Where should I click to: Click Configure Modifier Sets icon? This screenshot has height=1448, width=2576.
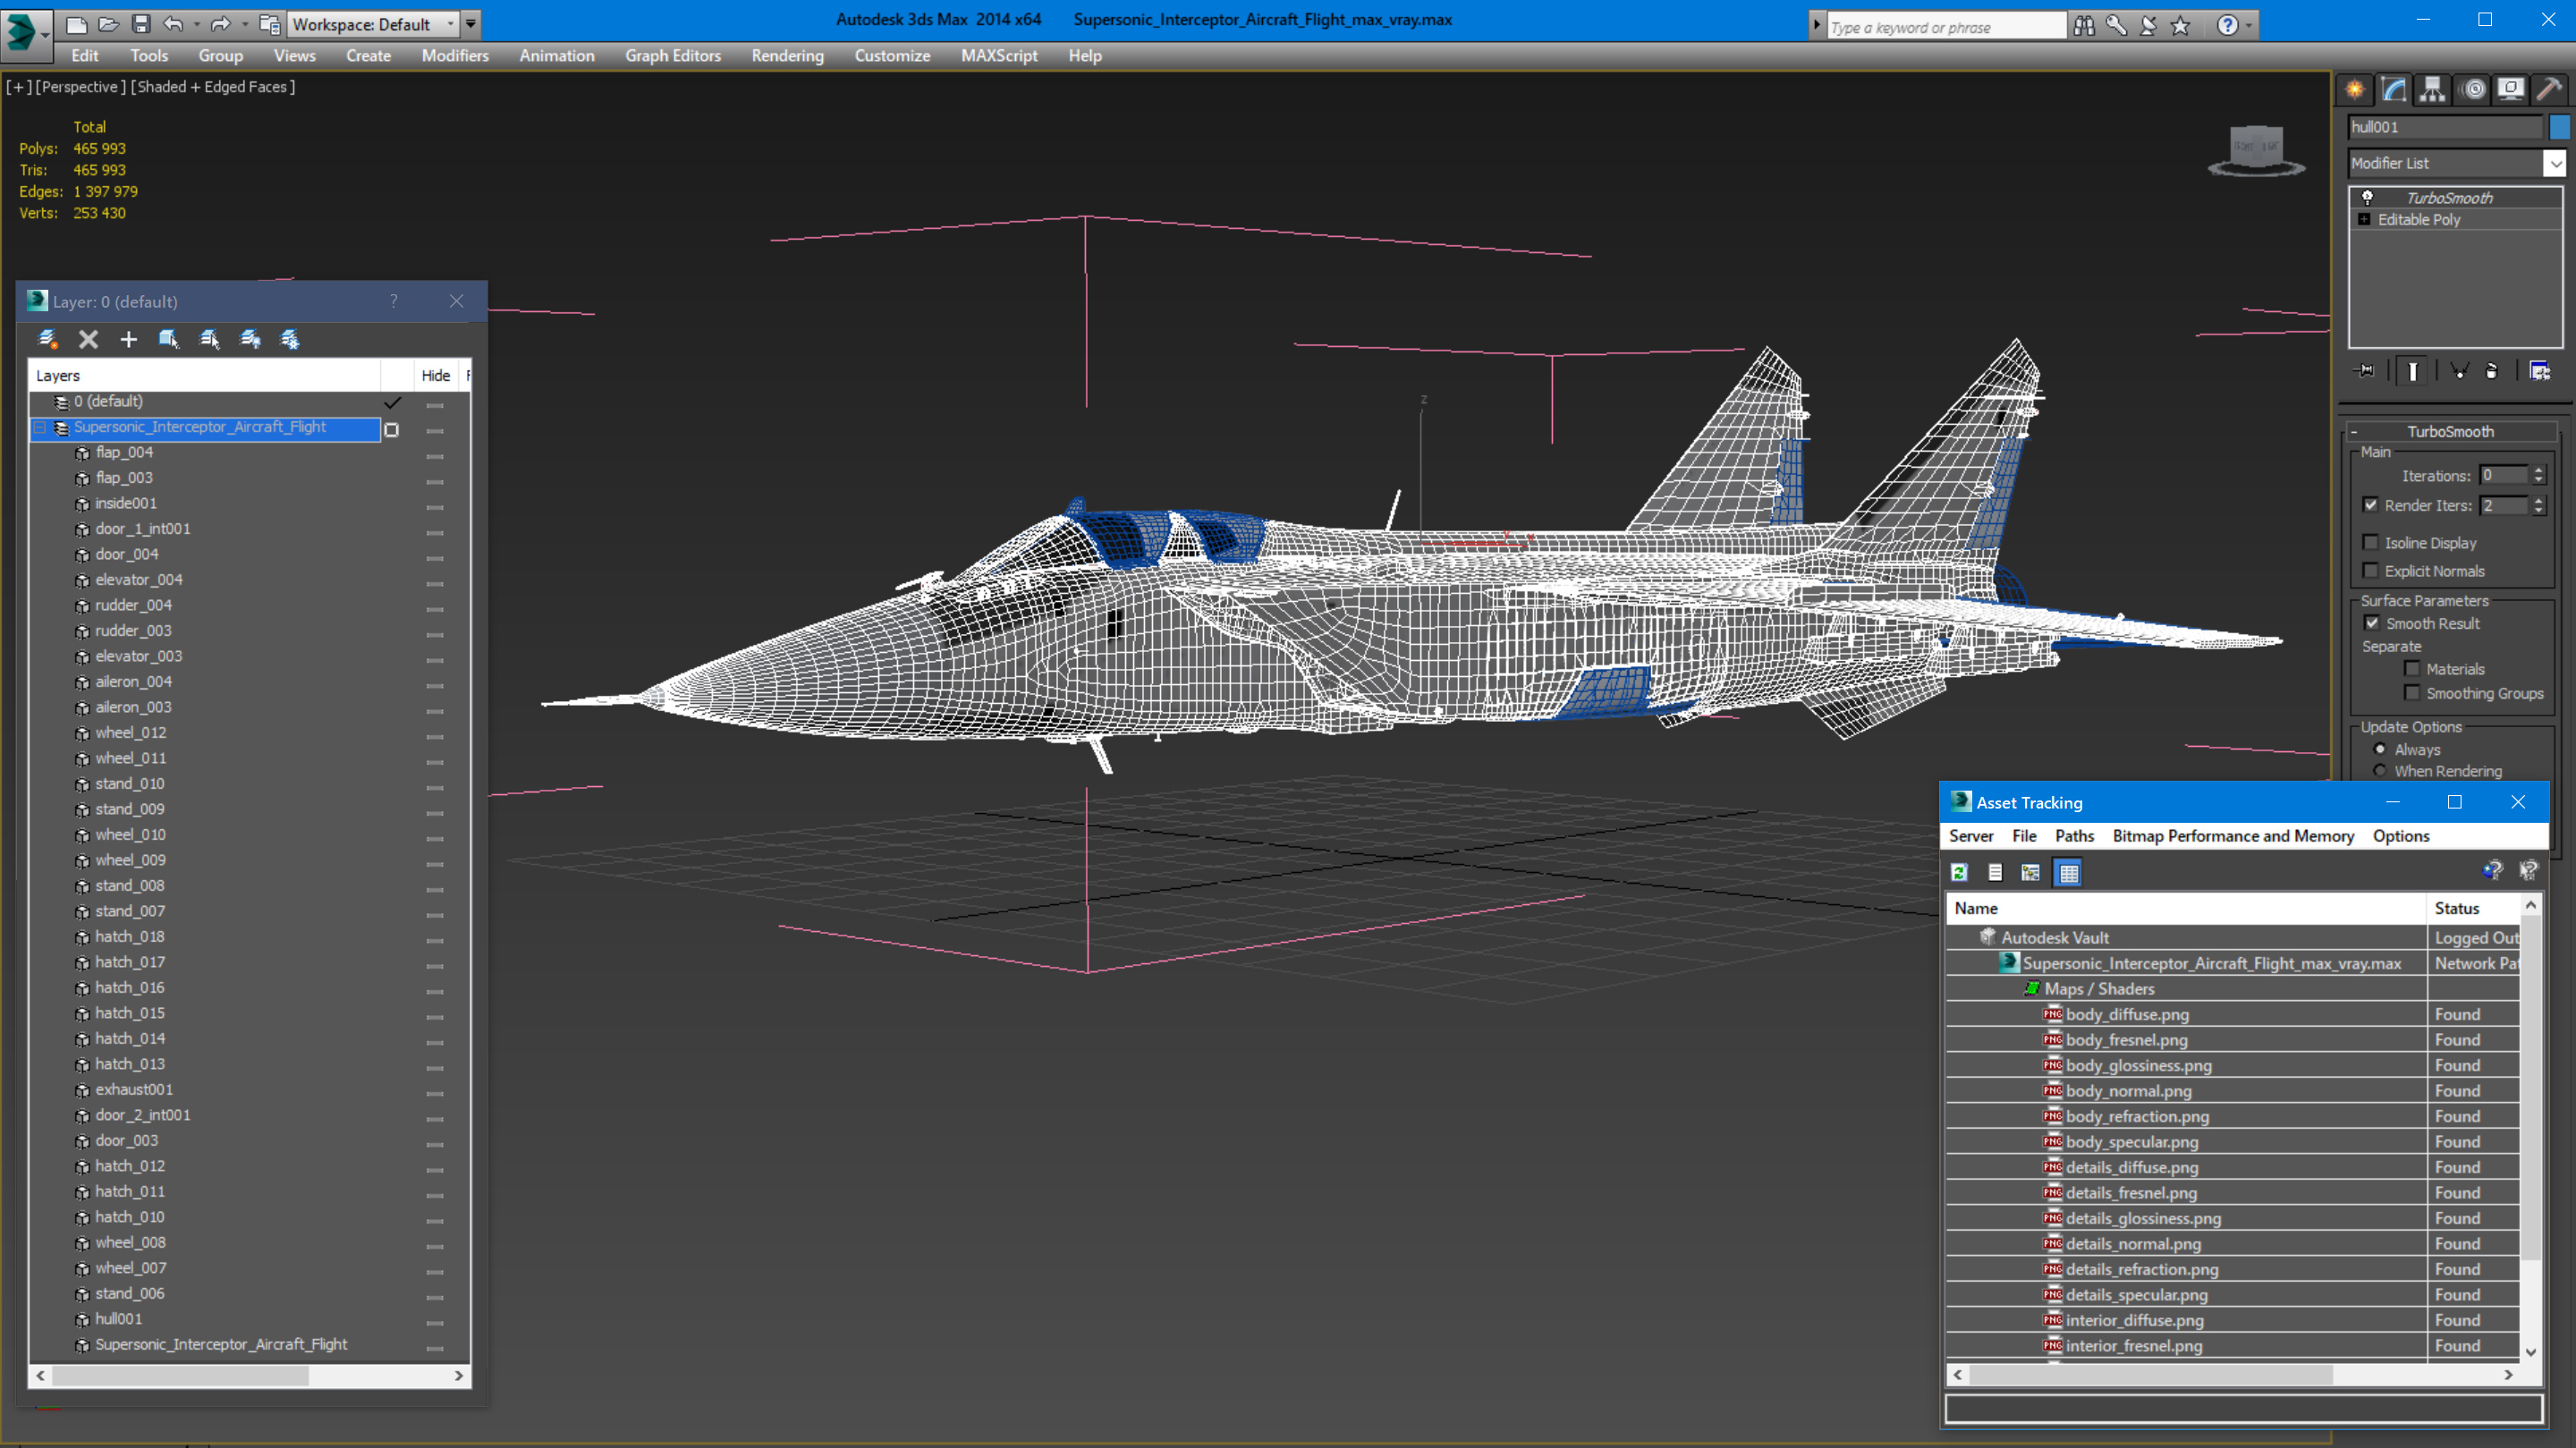2540,371
